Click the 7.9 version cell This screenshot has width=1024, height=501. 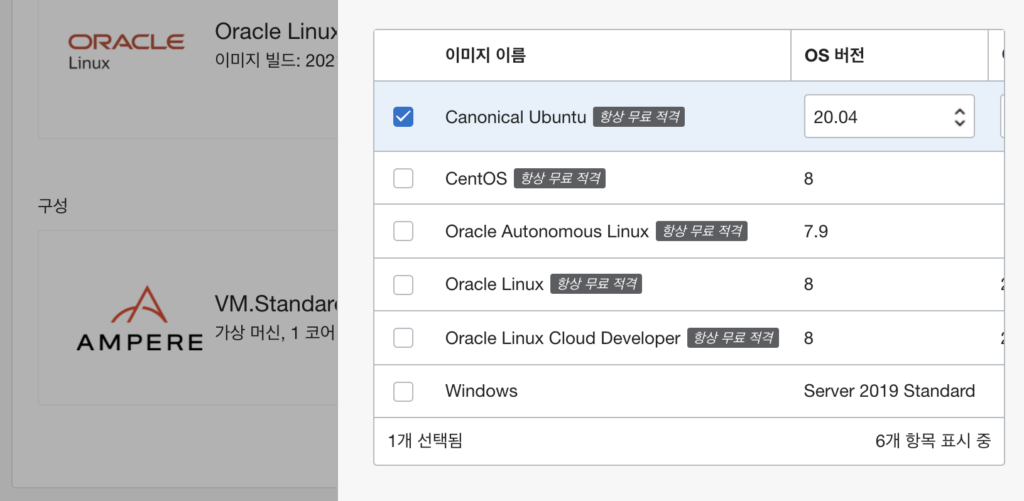point(816,231)
